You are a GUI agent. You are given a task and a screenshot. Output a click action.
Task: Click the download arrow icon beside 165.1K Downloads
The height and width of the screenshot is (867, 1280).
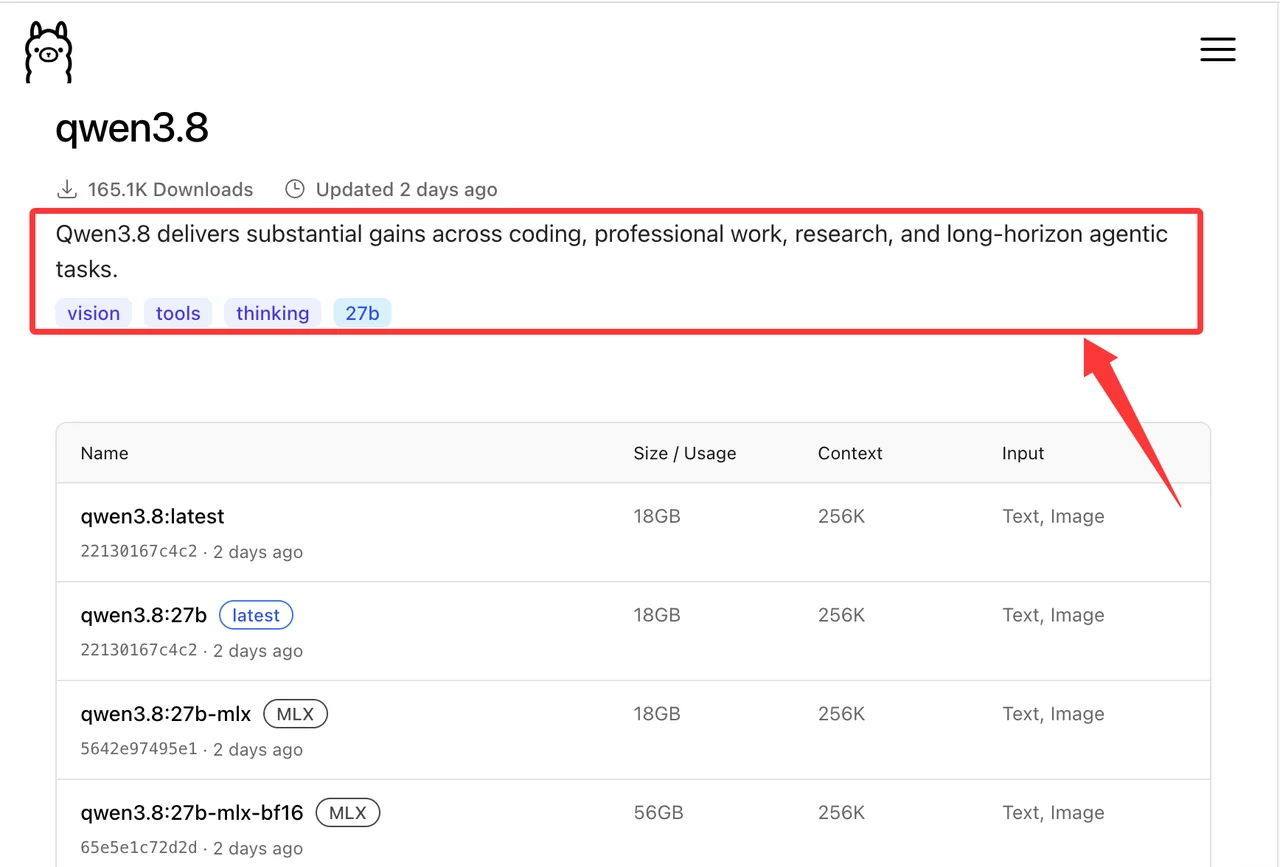[x=67, y=189]
